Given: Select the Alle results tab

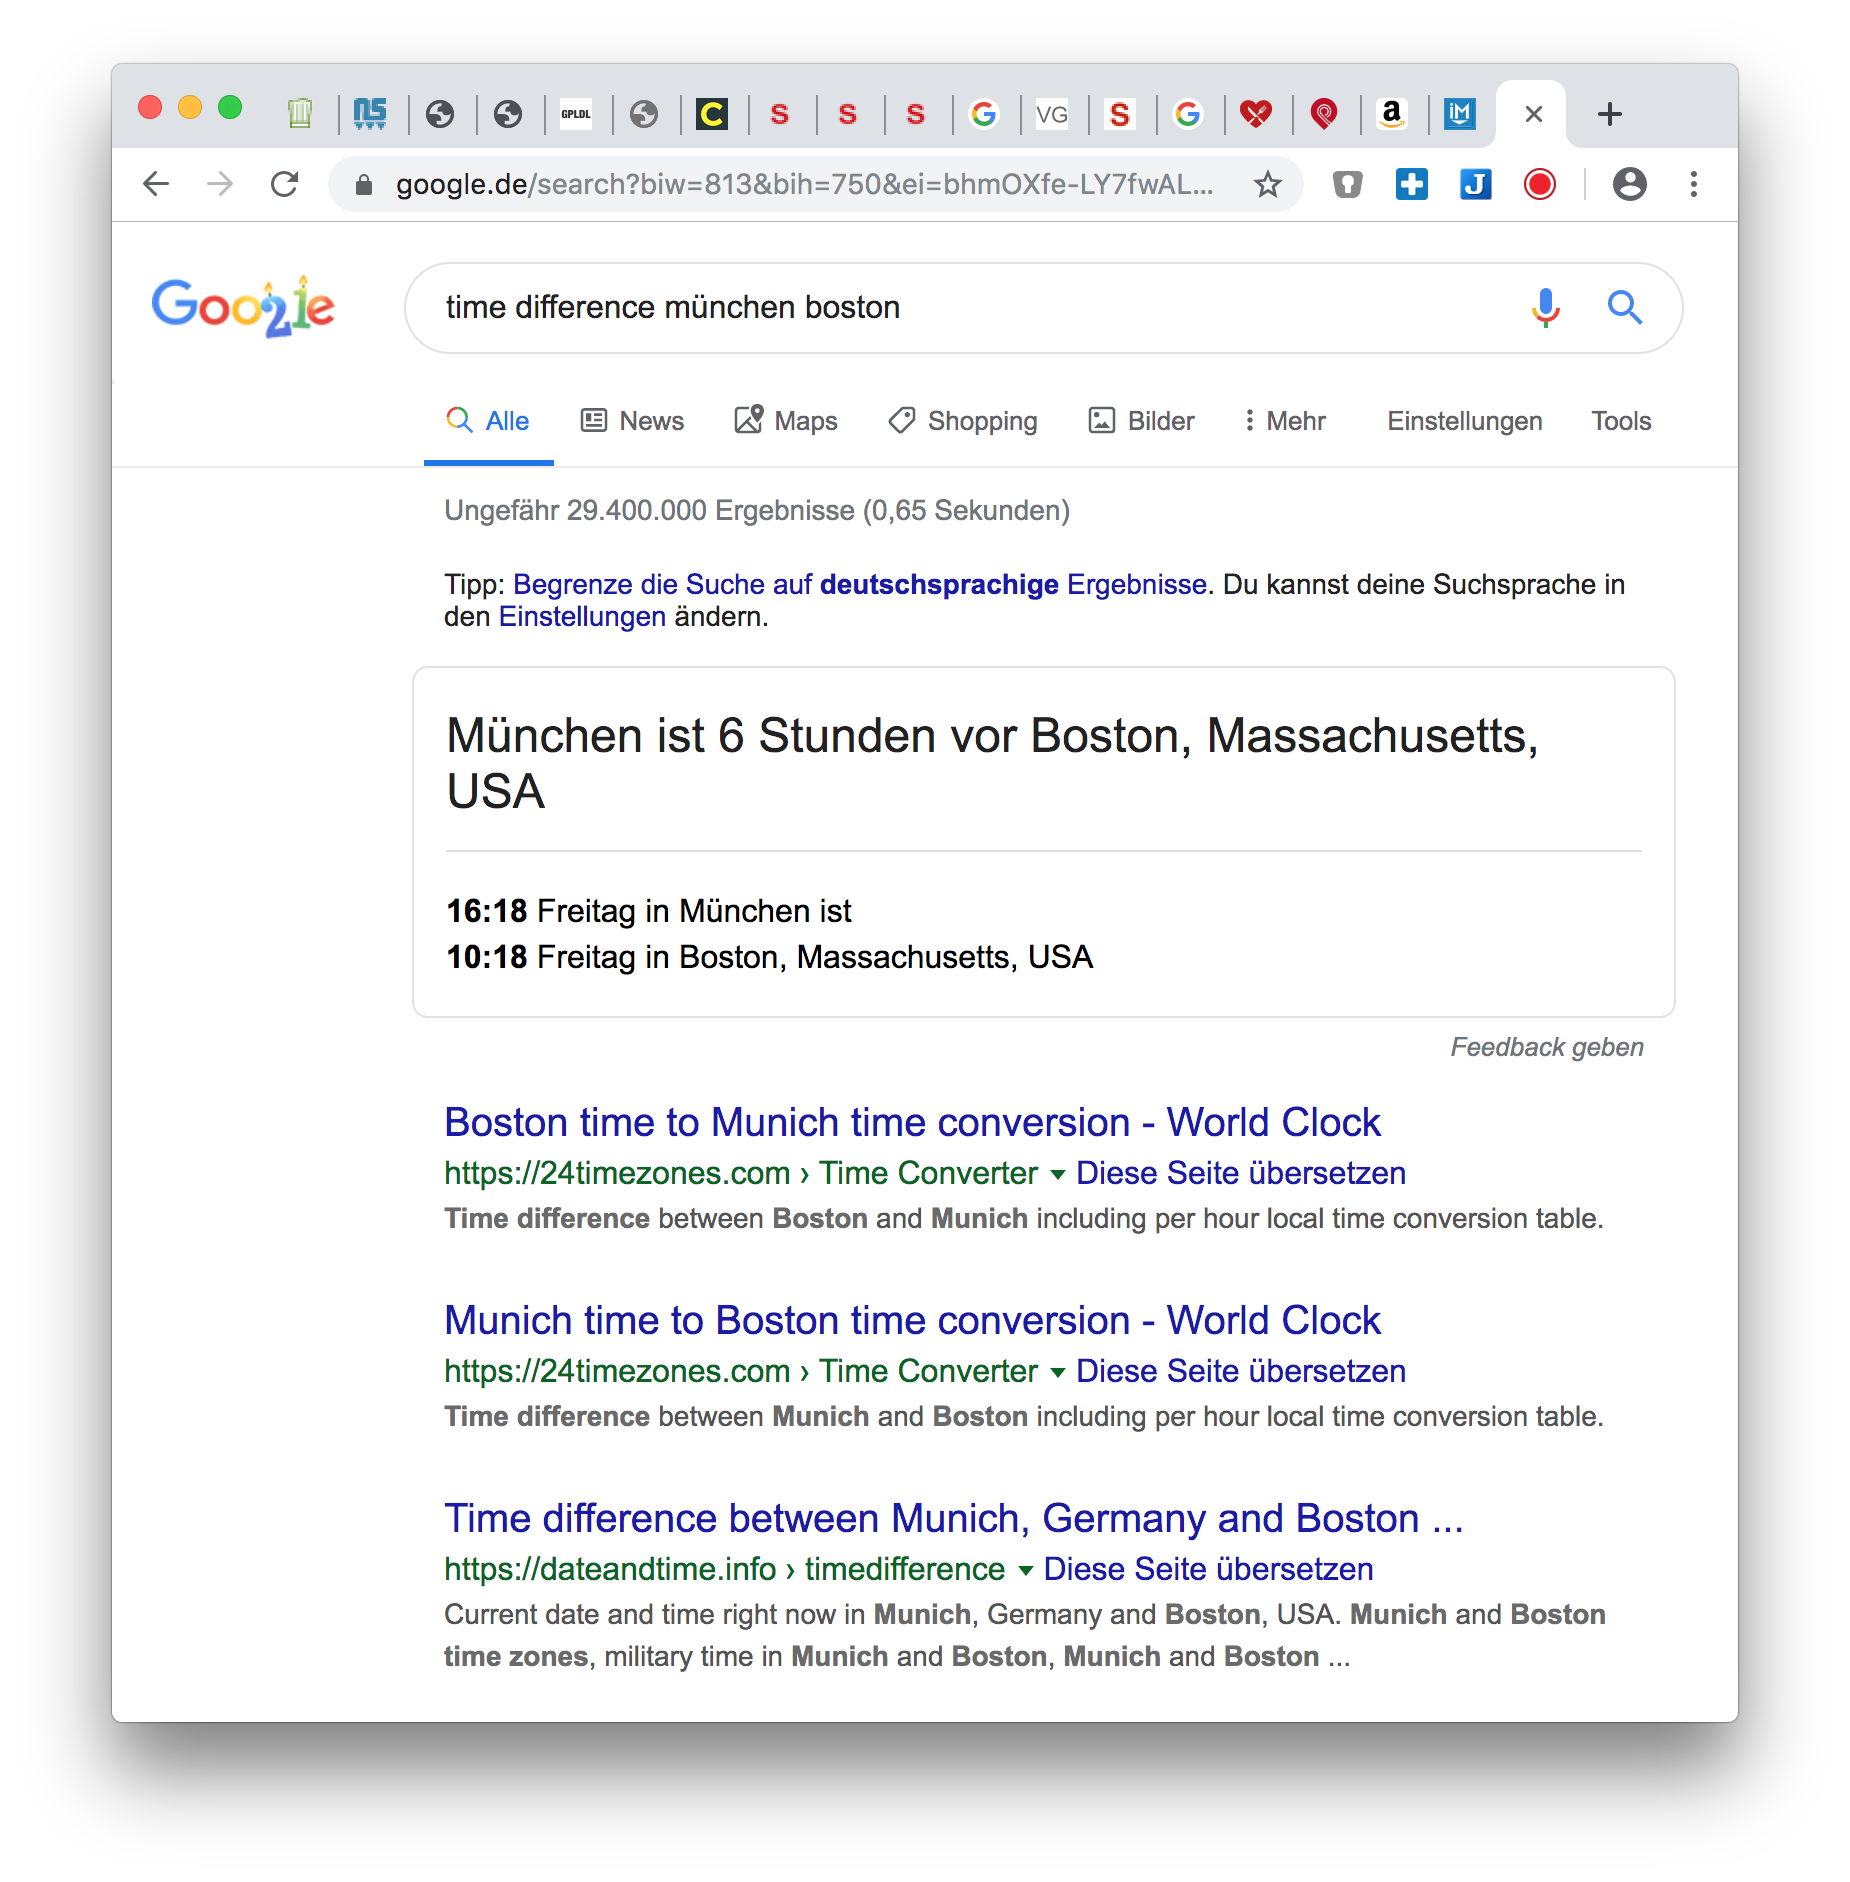Looking at the screenshot, I should coord(488,421).
